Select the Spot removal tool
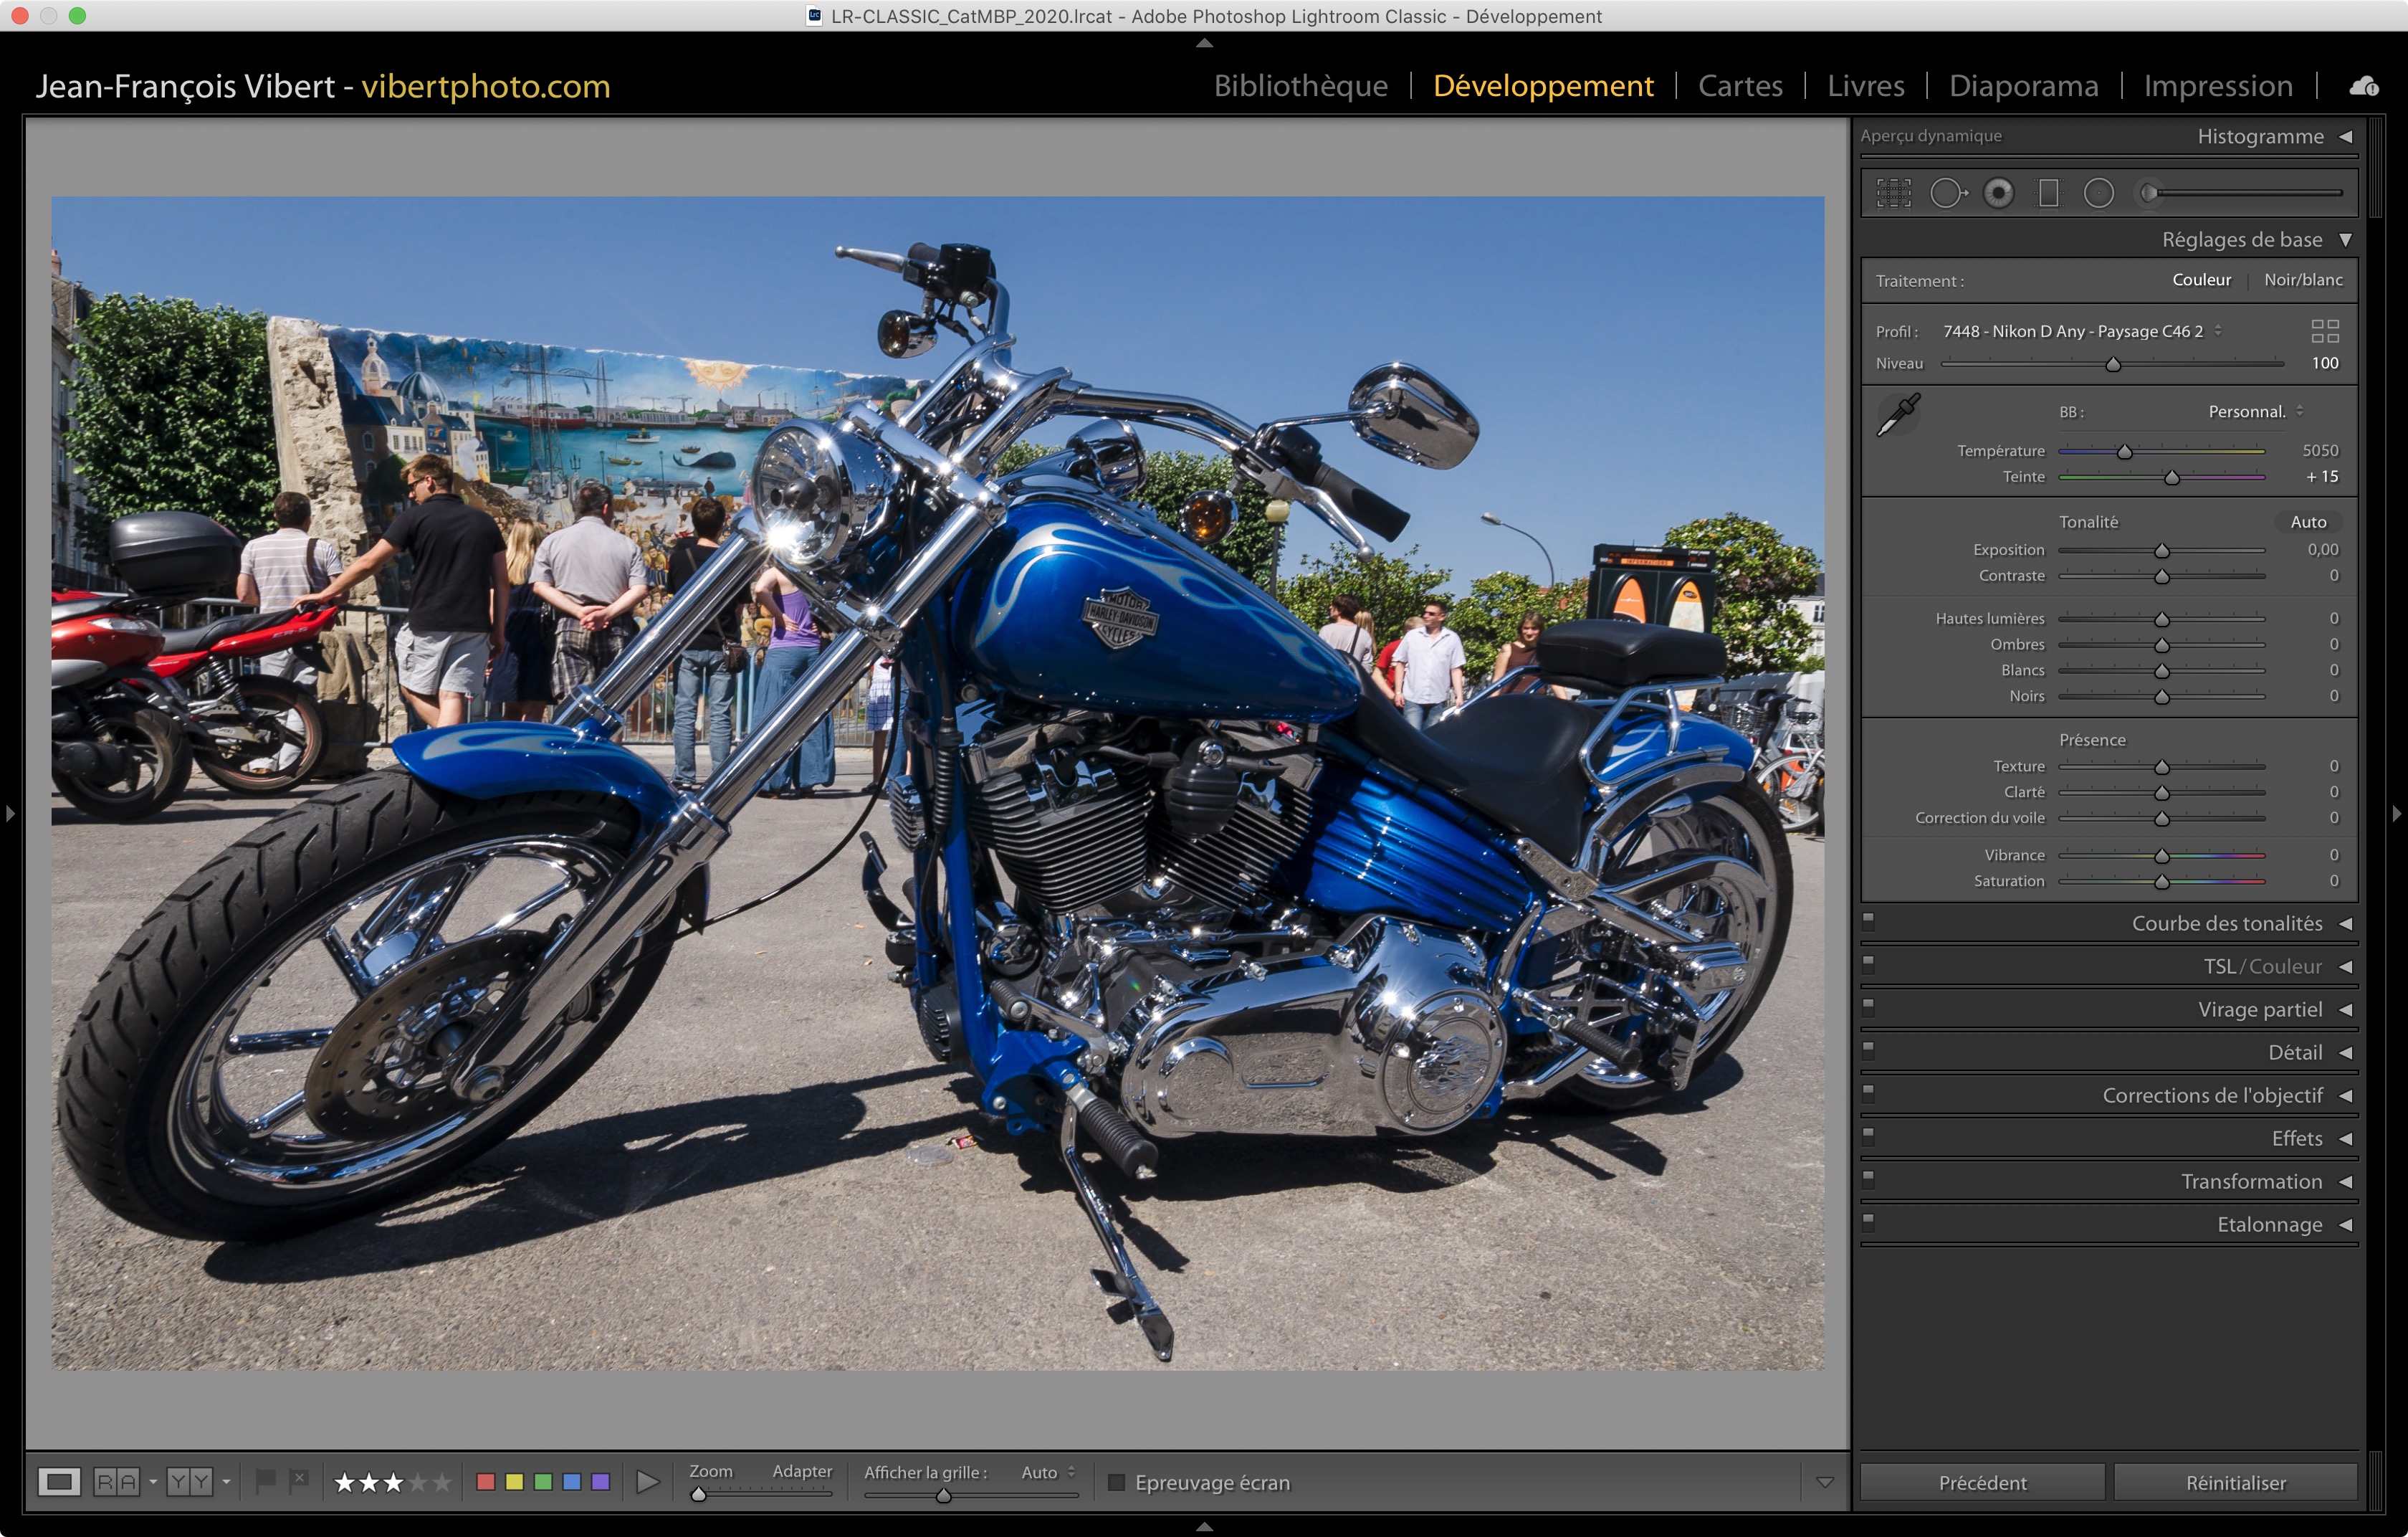Screen dimensions: 2408x1537 click(1946, 193)
